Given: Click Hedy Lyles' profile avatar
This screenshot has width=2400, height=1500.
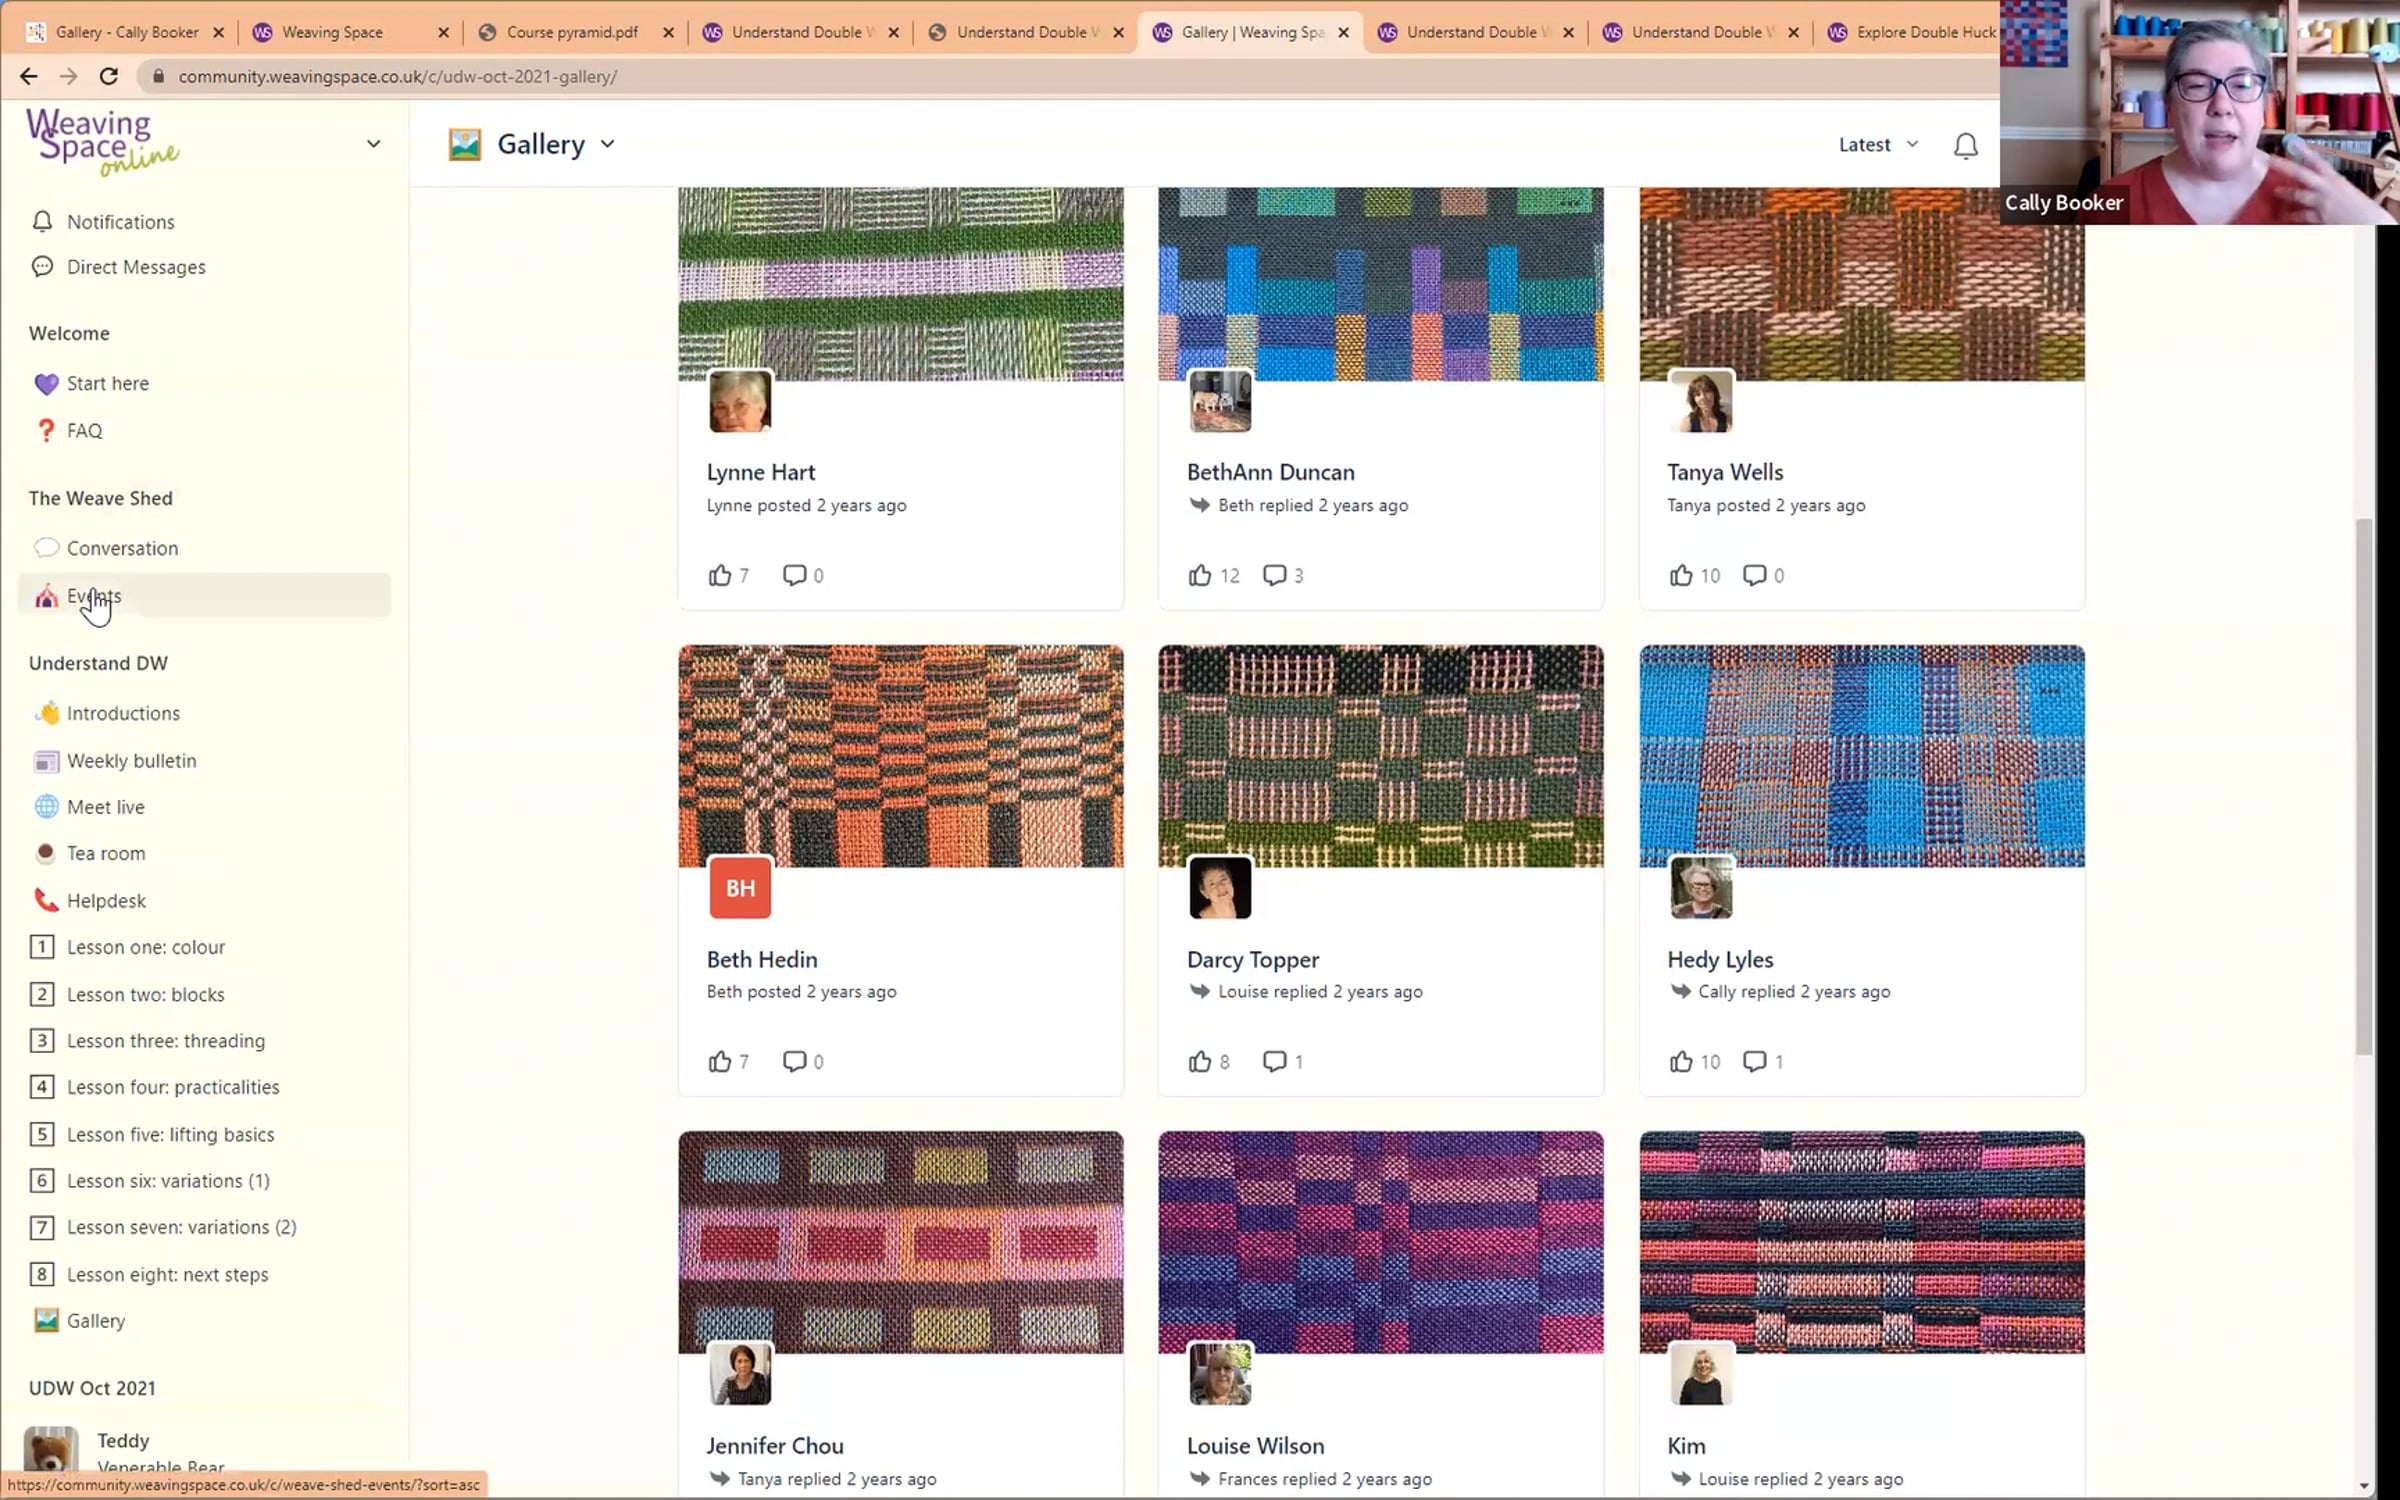Looking at the screenshot, I should [x=1701, y=887].
